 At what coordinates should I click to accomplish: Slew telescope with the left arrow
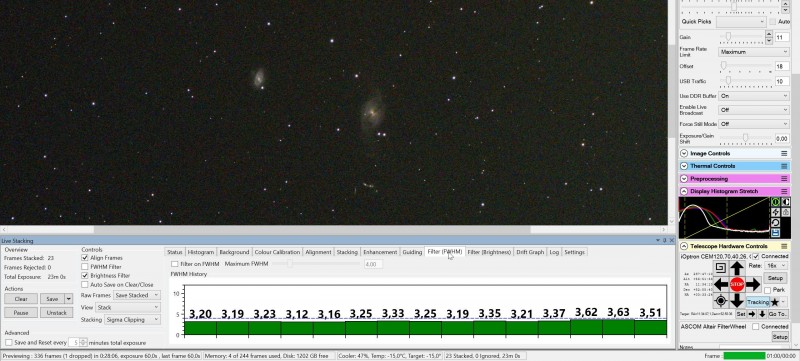(721, 284)
